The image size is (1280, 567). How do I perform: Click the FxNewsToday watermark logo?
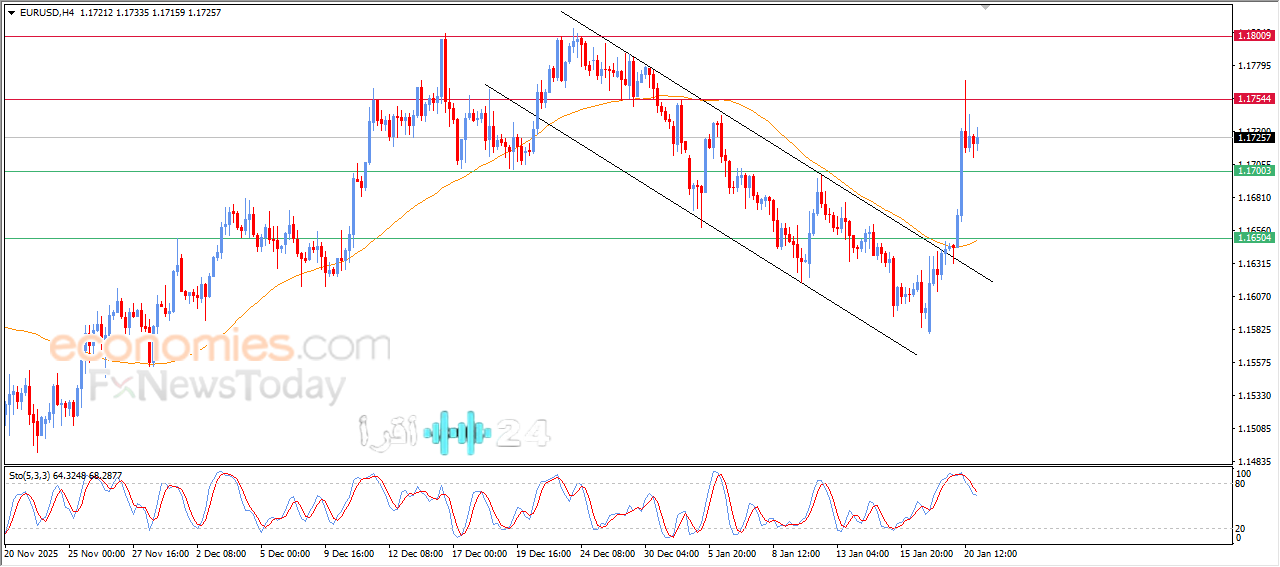(215, 386)
